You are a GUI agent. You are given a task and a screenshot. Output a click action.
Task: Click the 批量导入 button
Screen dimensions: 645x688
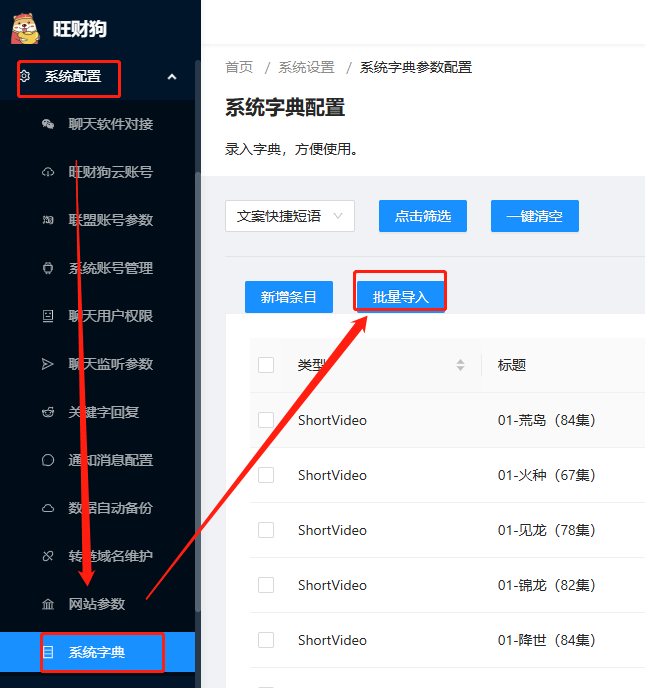(400, 297)
